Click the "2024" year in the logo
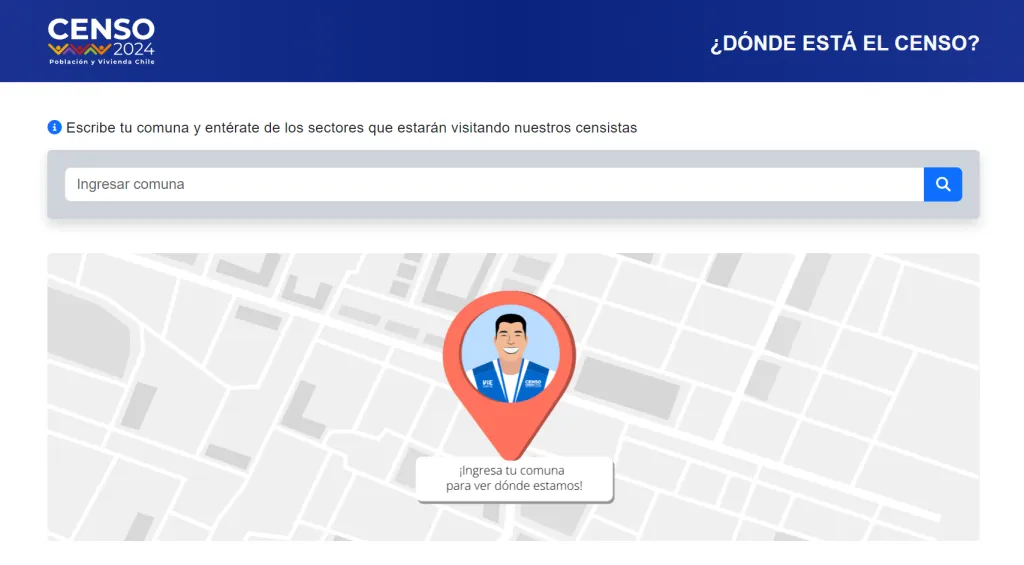 point(134,49)
